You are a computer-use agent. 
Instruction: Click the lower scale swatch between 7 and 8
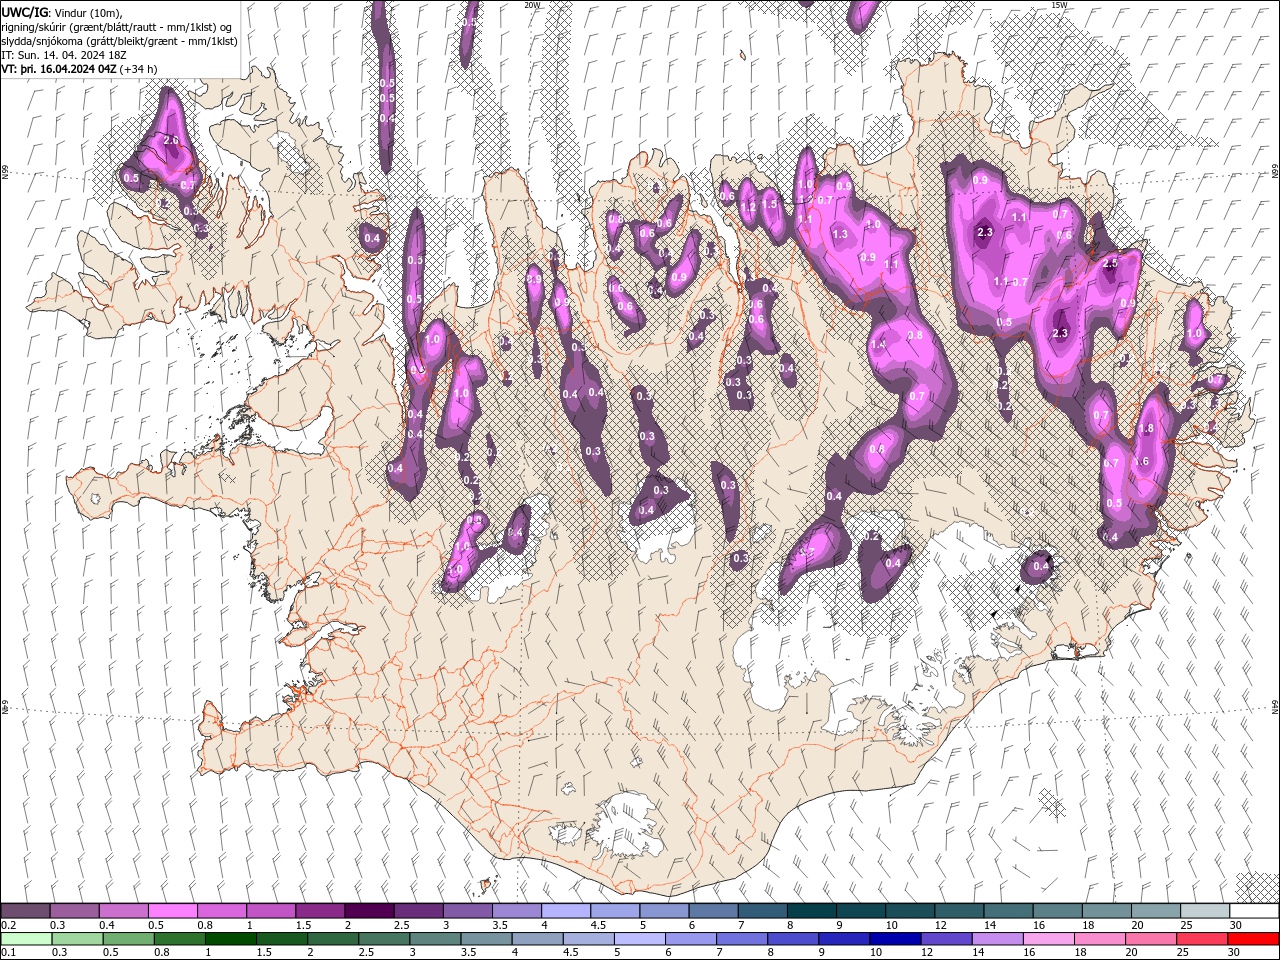pyautogui.click(x=742, y=939)
